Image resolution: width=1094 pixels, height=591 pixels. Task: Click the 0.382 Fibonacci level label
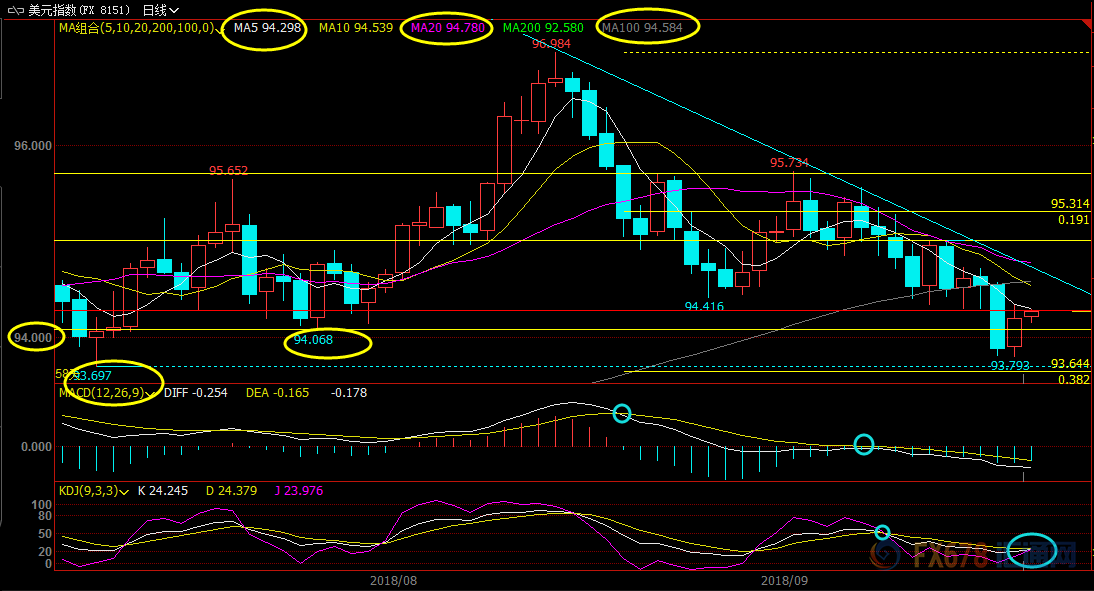(1073, 379)
